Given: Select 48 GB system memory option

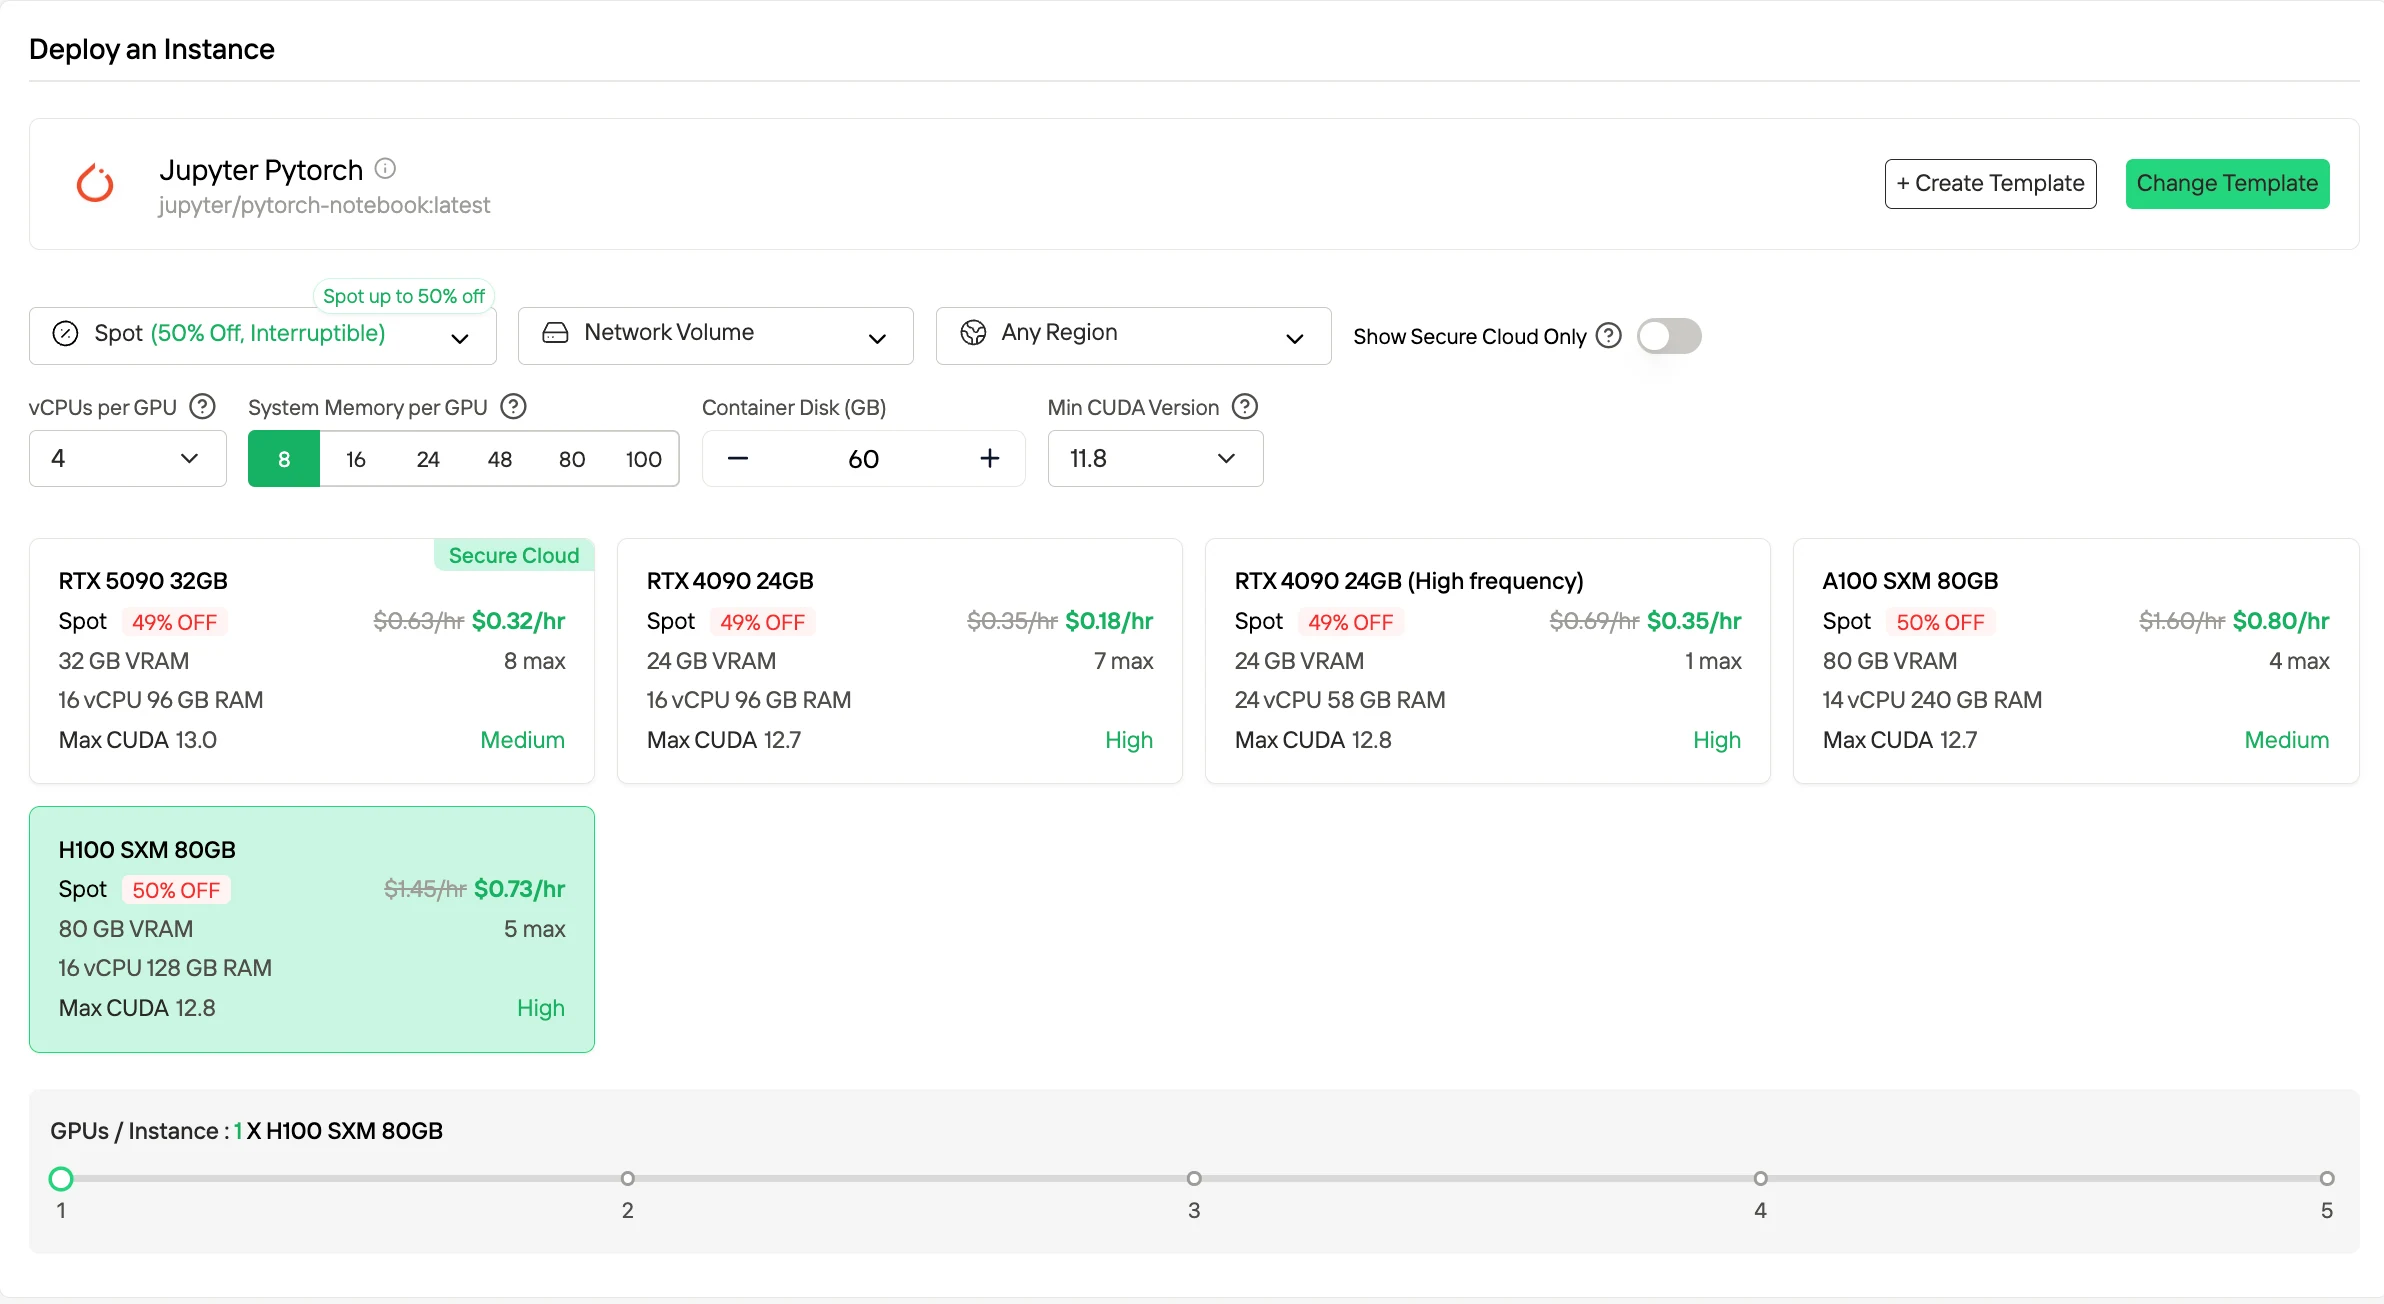Looking at the screenshot, I should click(x=500, y=459).
